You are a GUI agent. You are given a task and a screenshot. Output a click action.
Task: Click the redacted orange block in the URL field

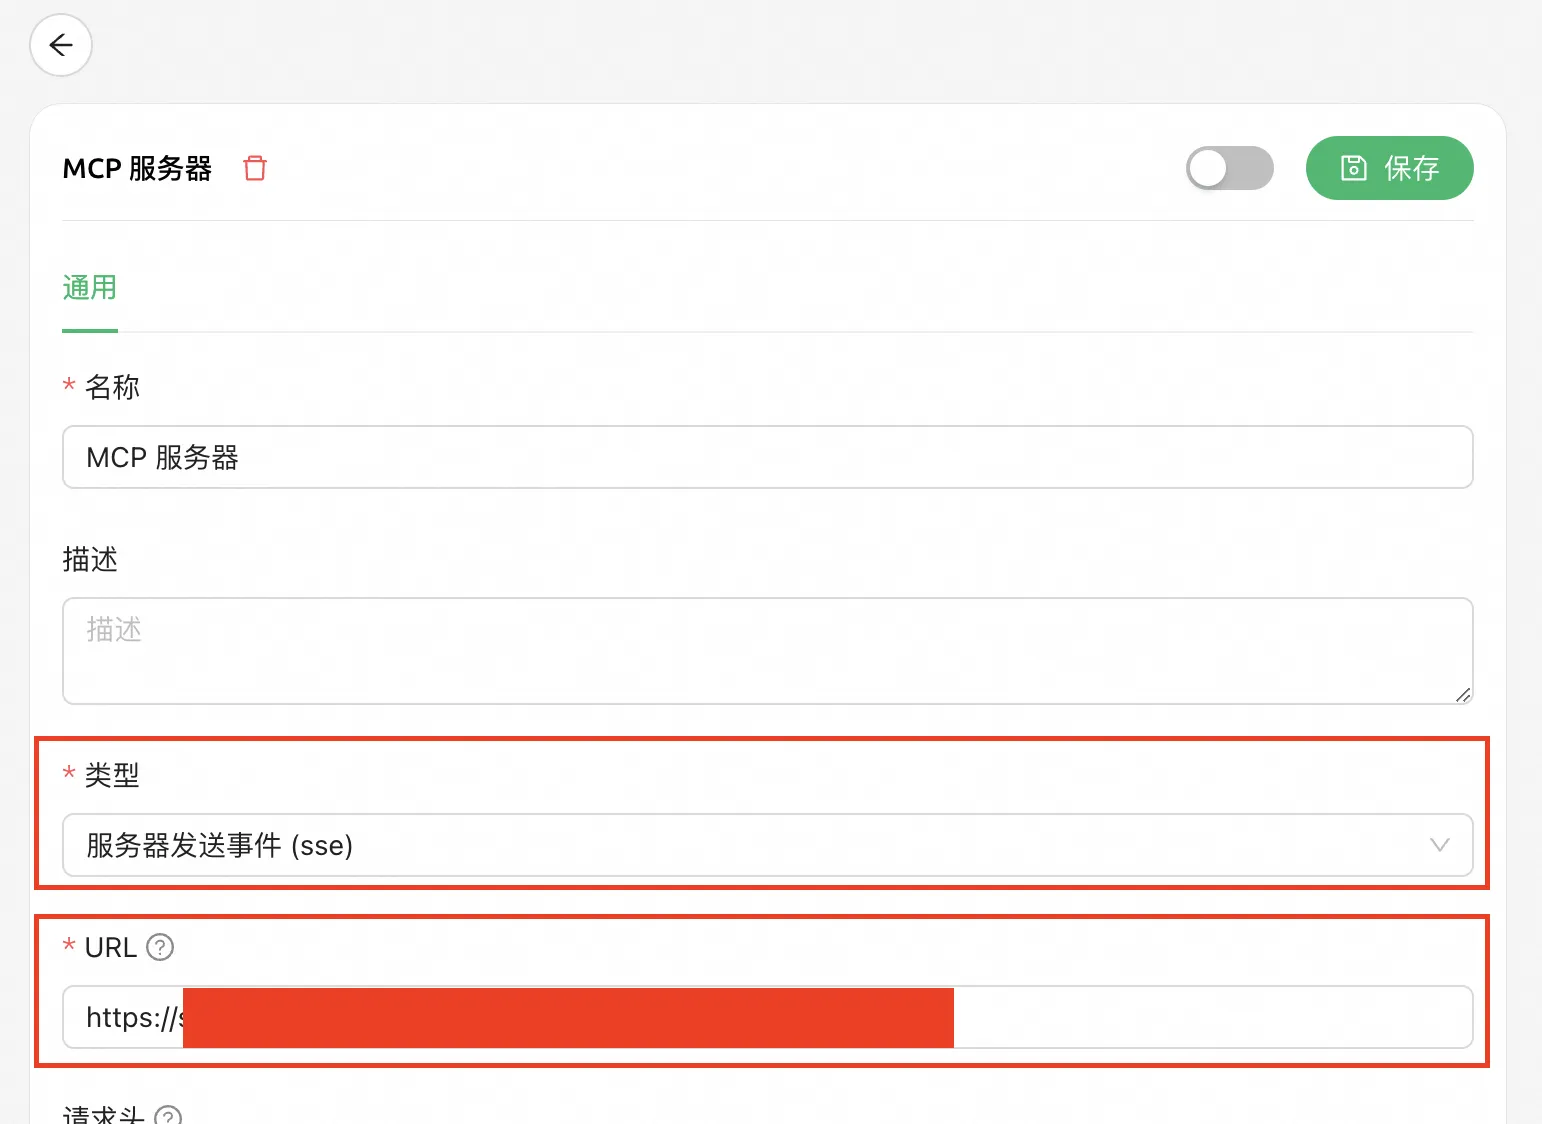[568, 1017]
